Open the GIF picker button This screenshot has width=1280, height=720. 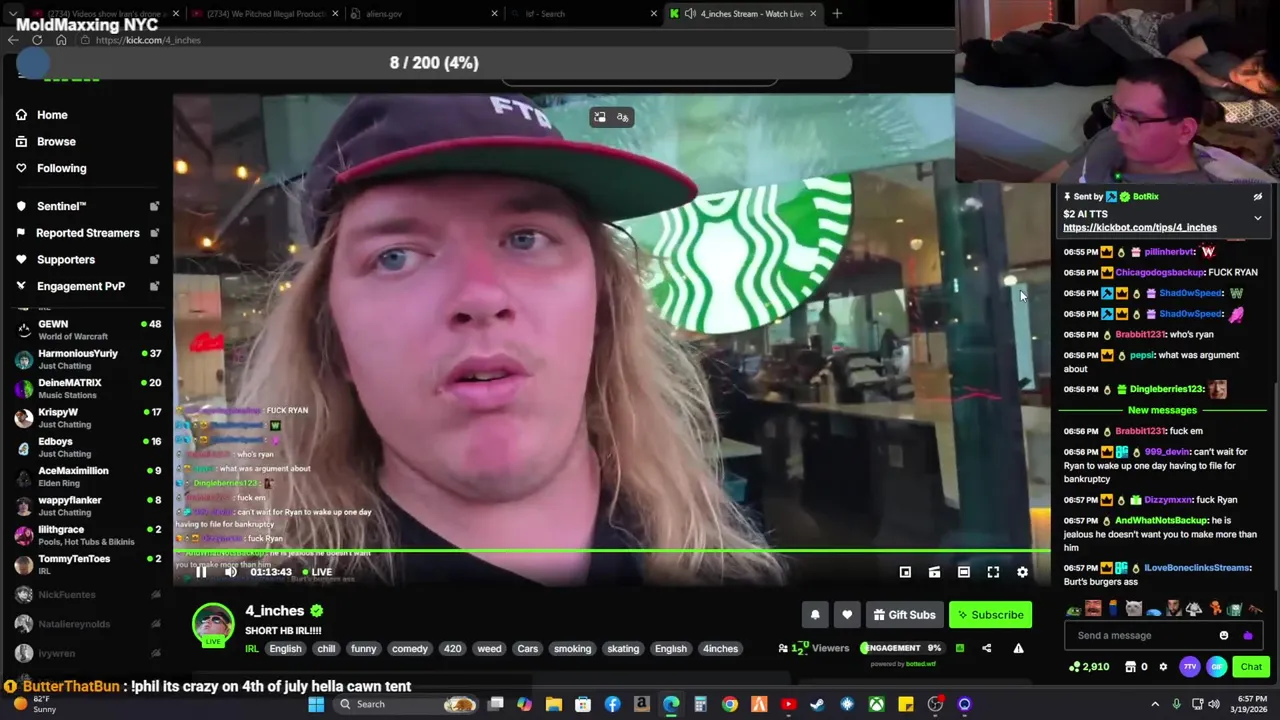click(1216, 667)
